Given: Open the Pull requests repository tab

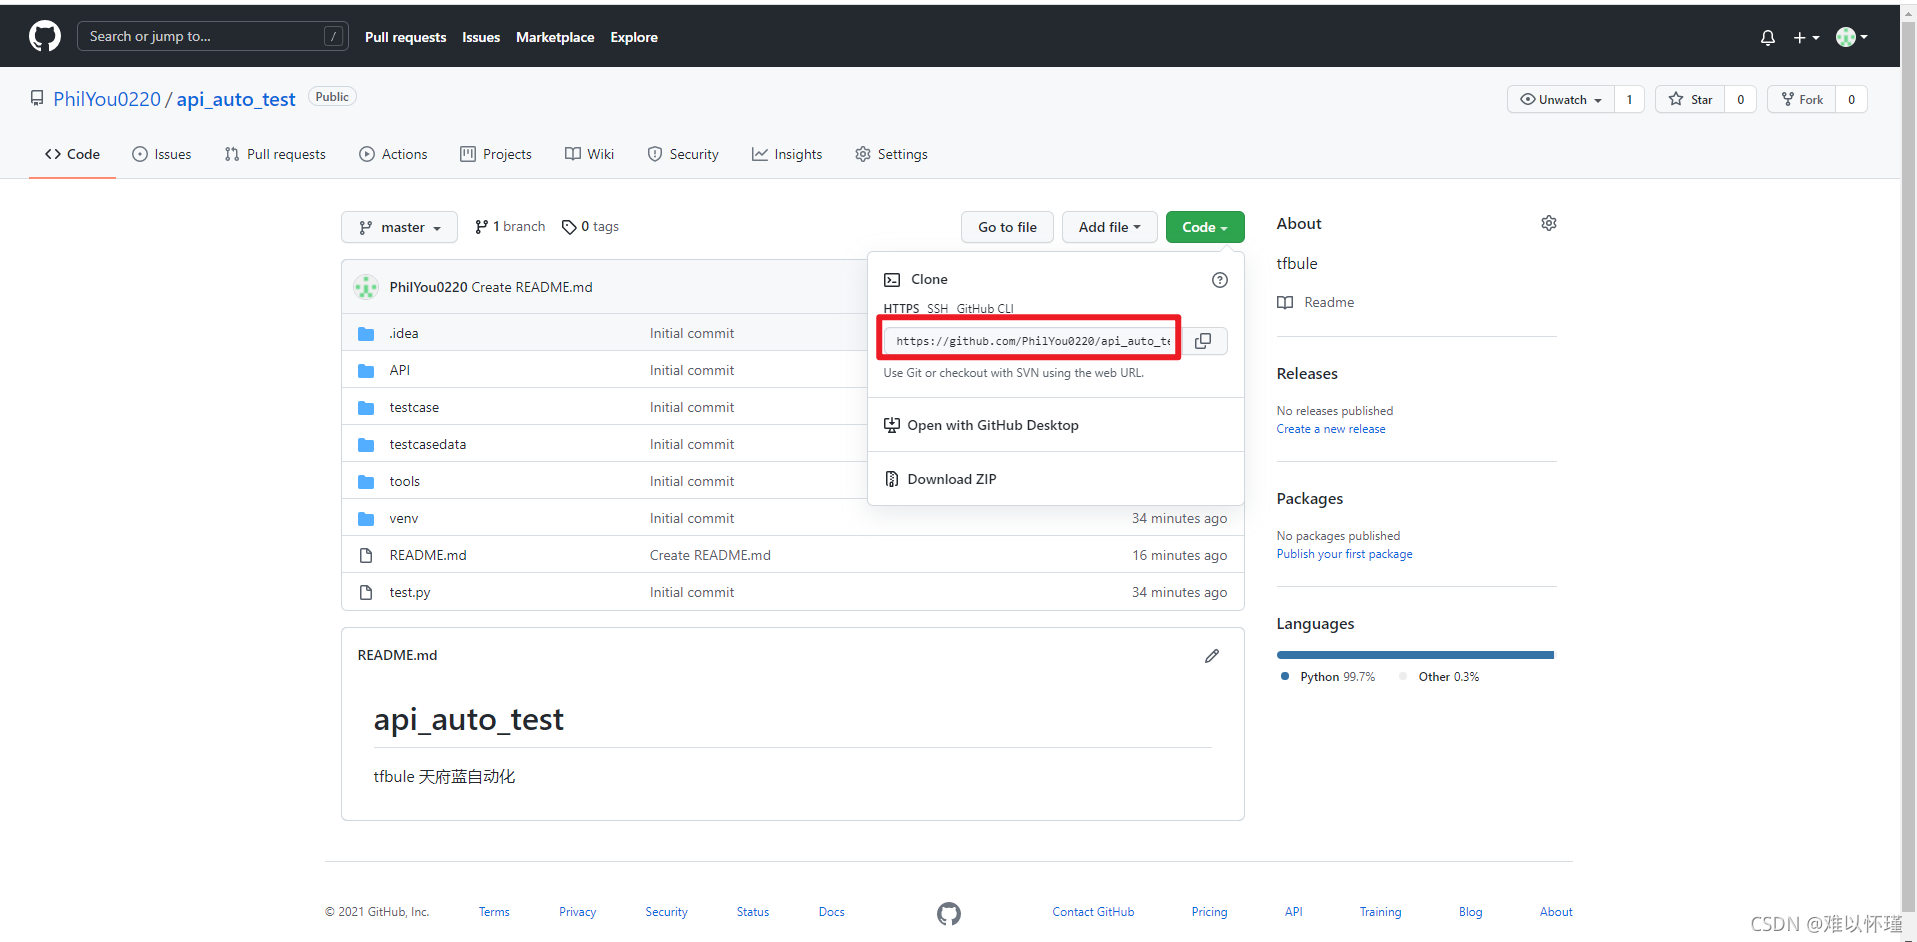Looking at the screenshot, I should tap(275, 154).
